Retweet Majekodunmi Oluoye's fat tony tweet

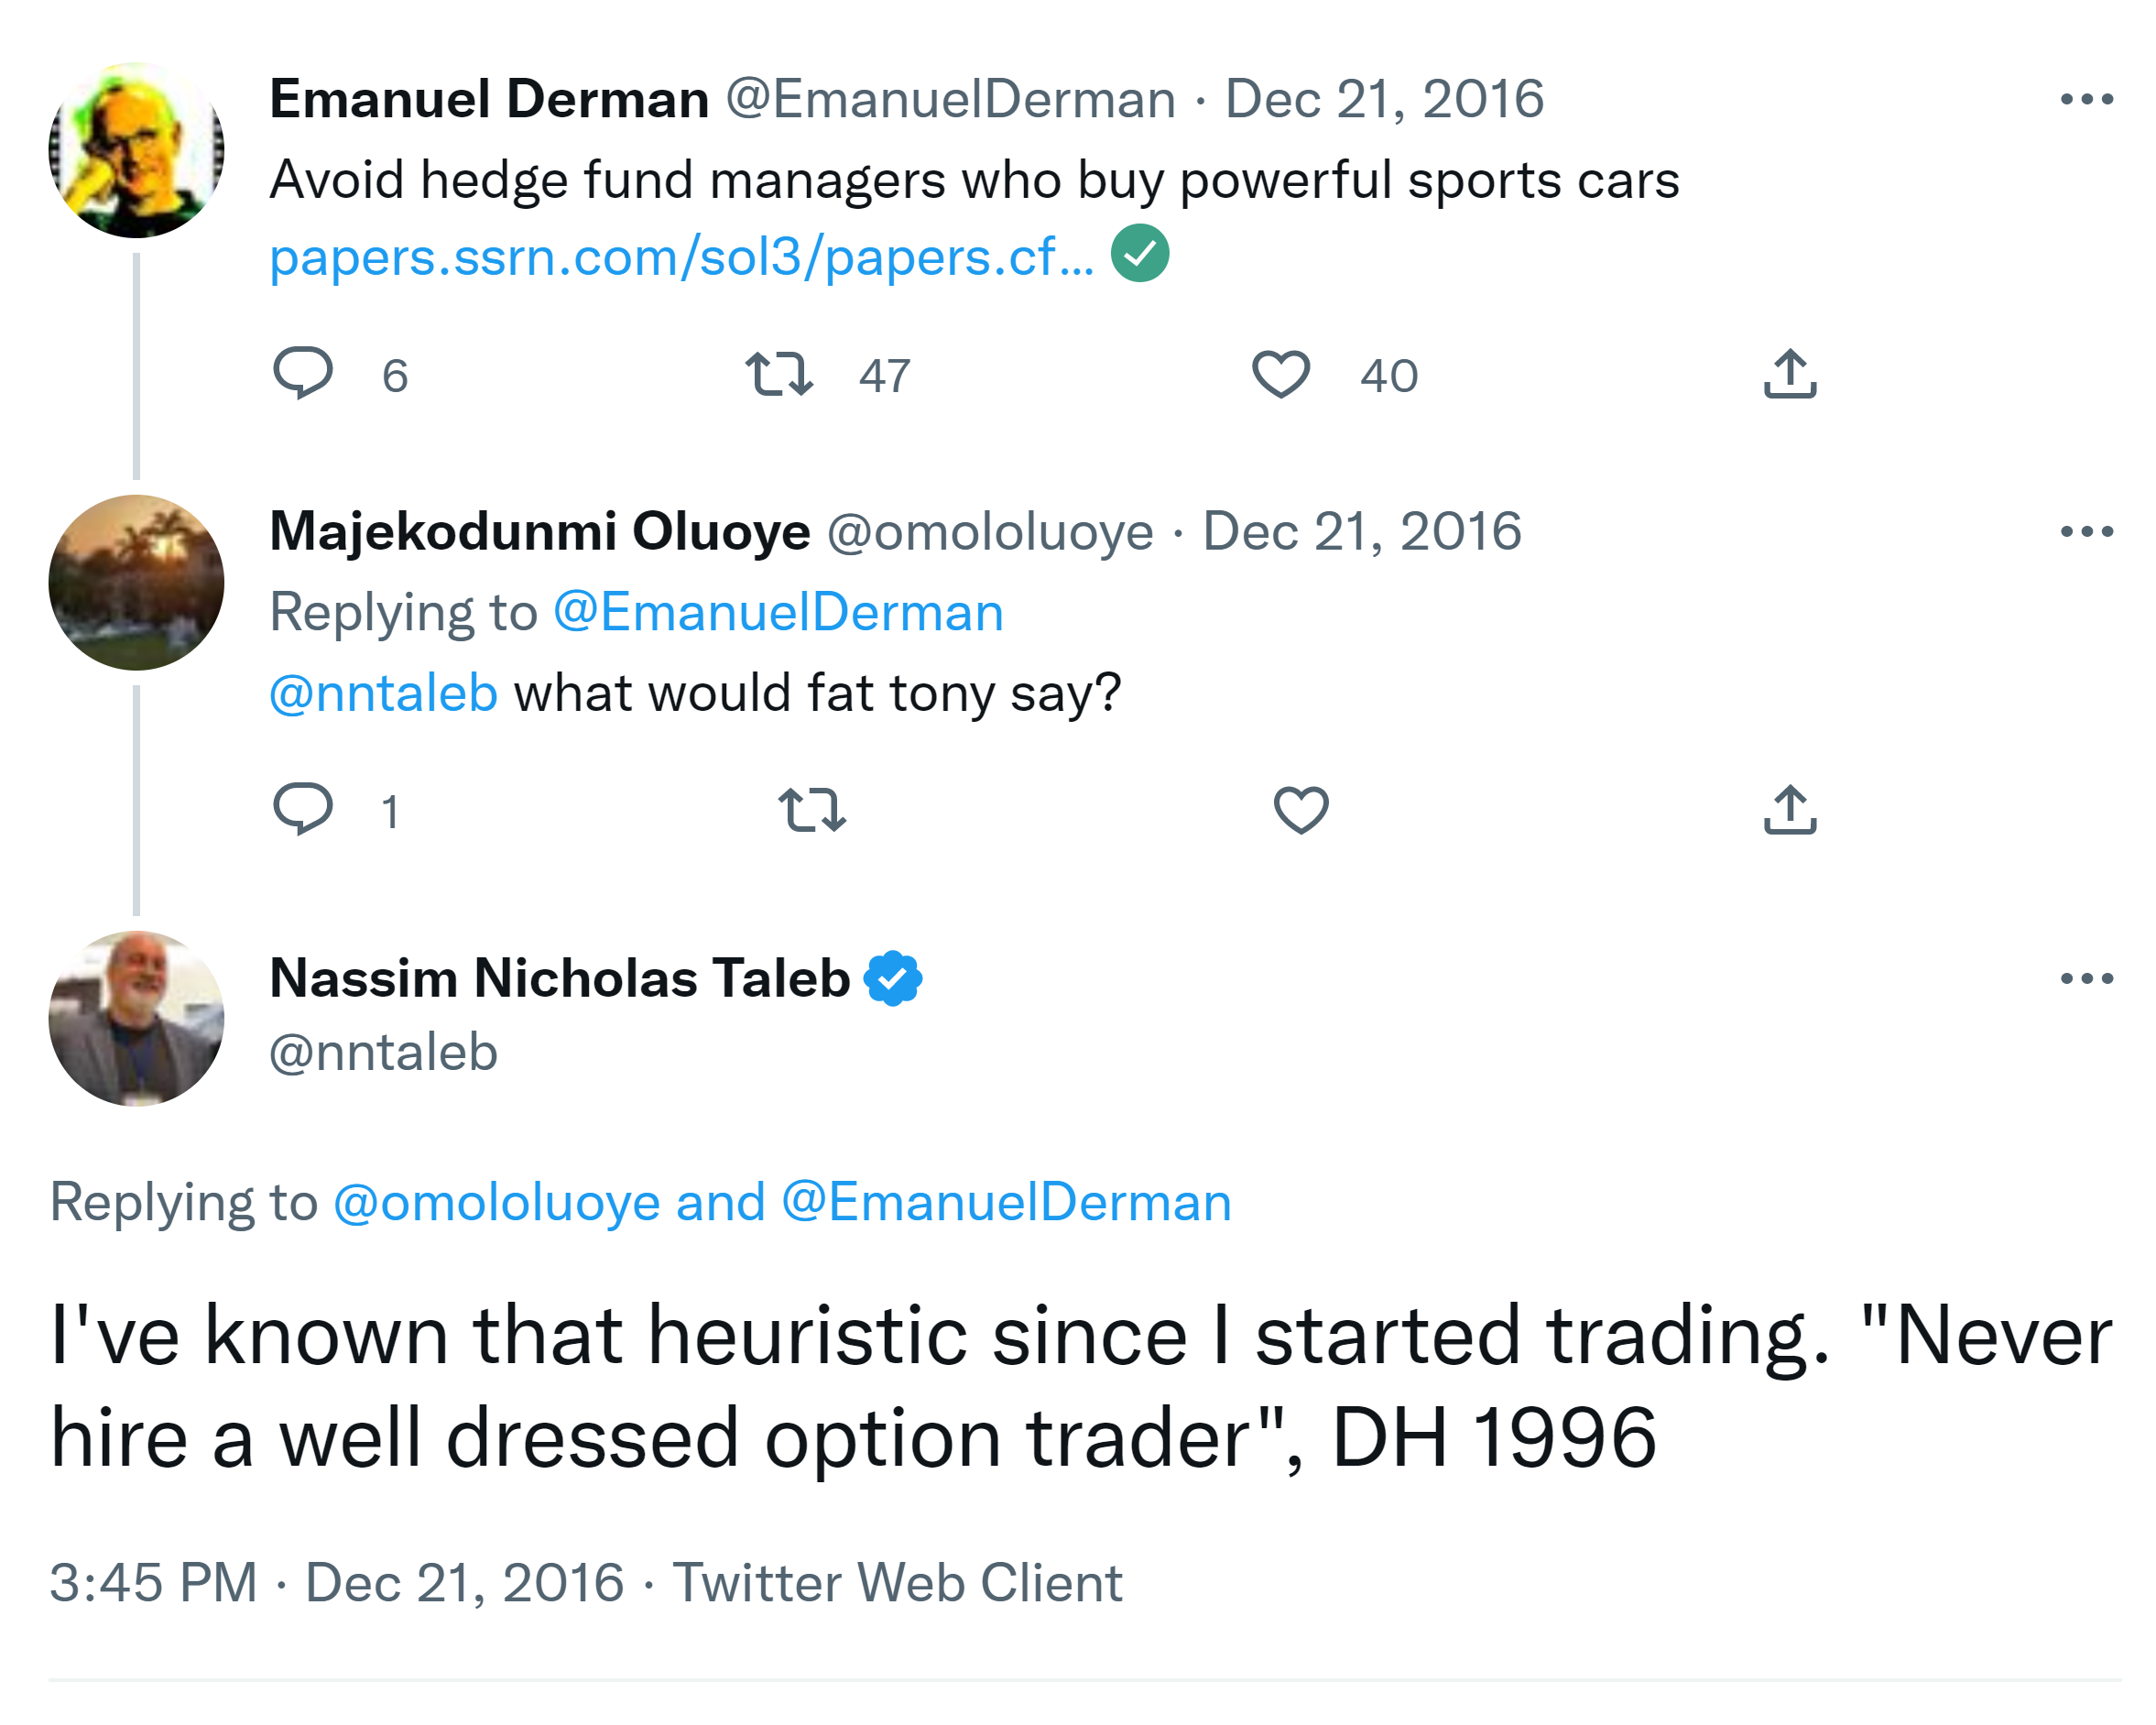coord(811,809)
